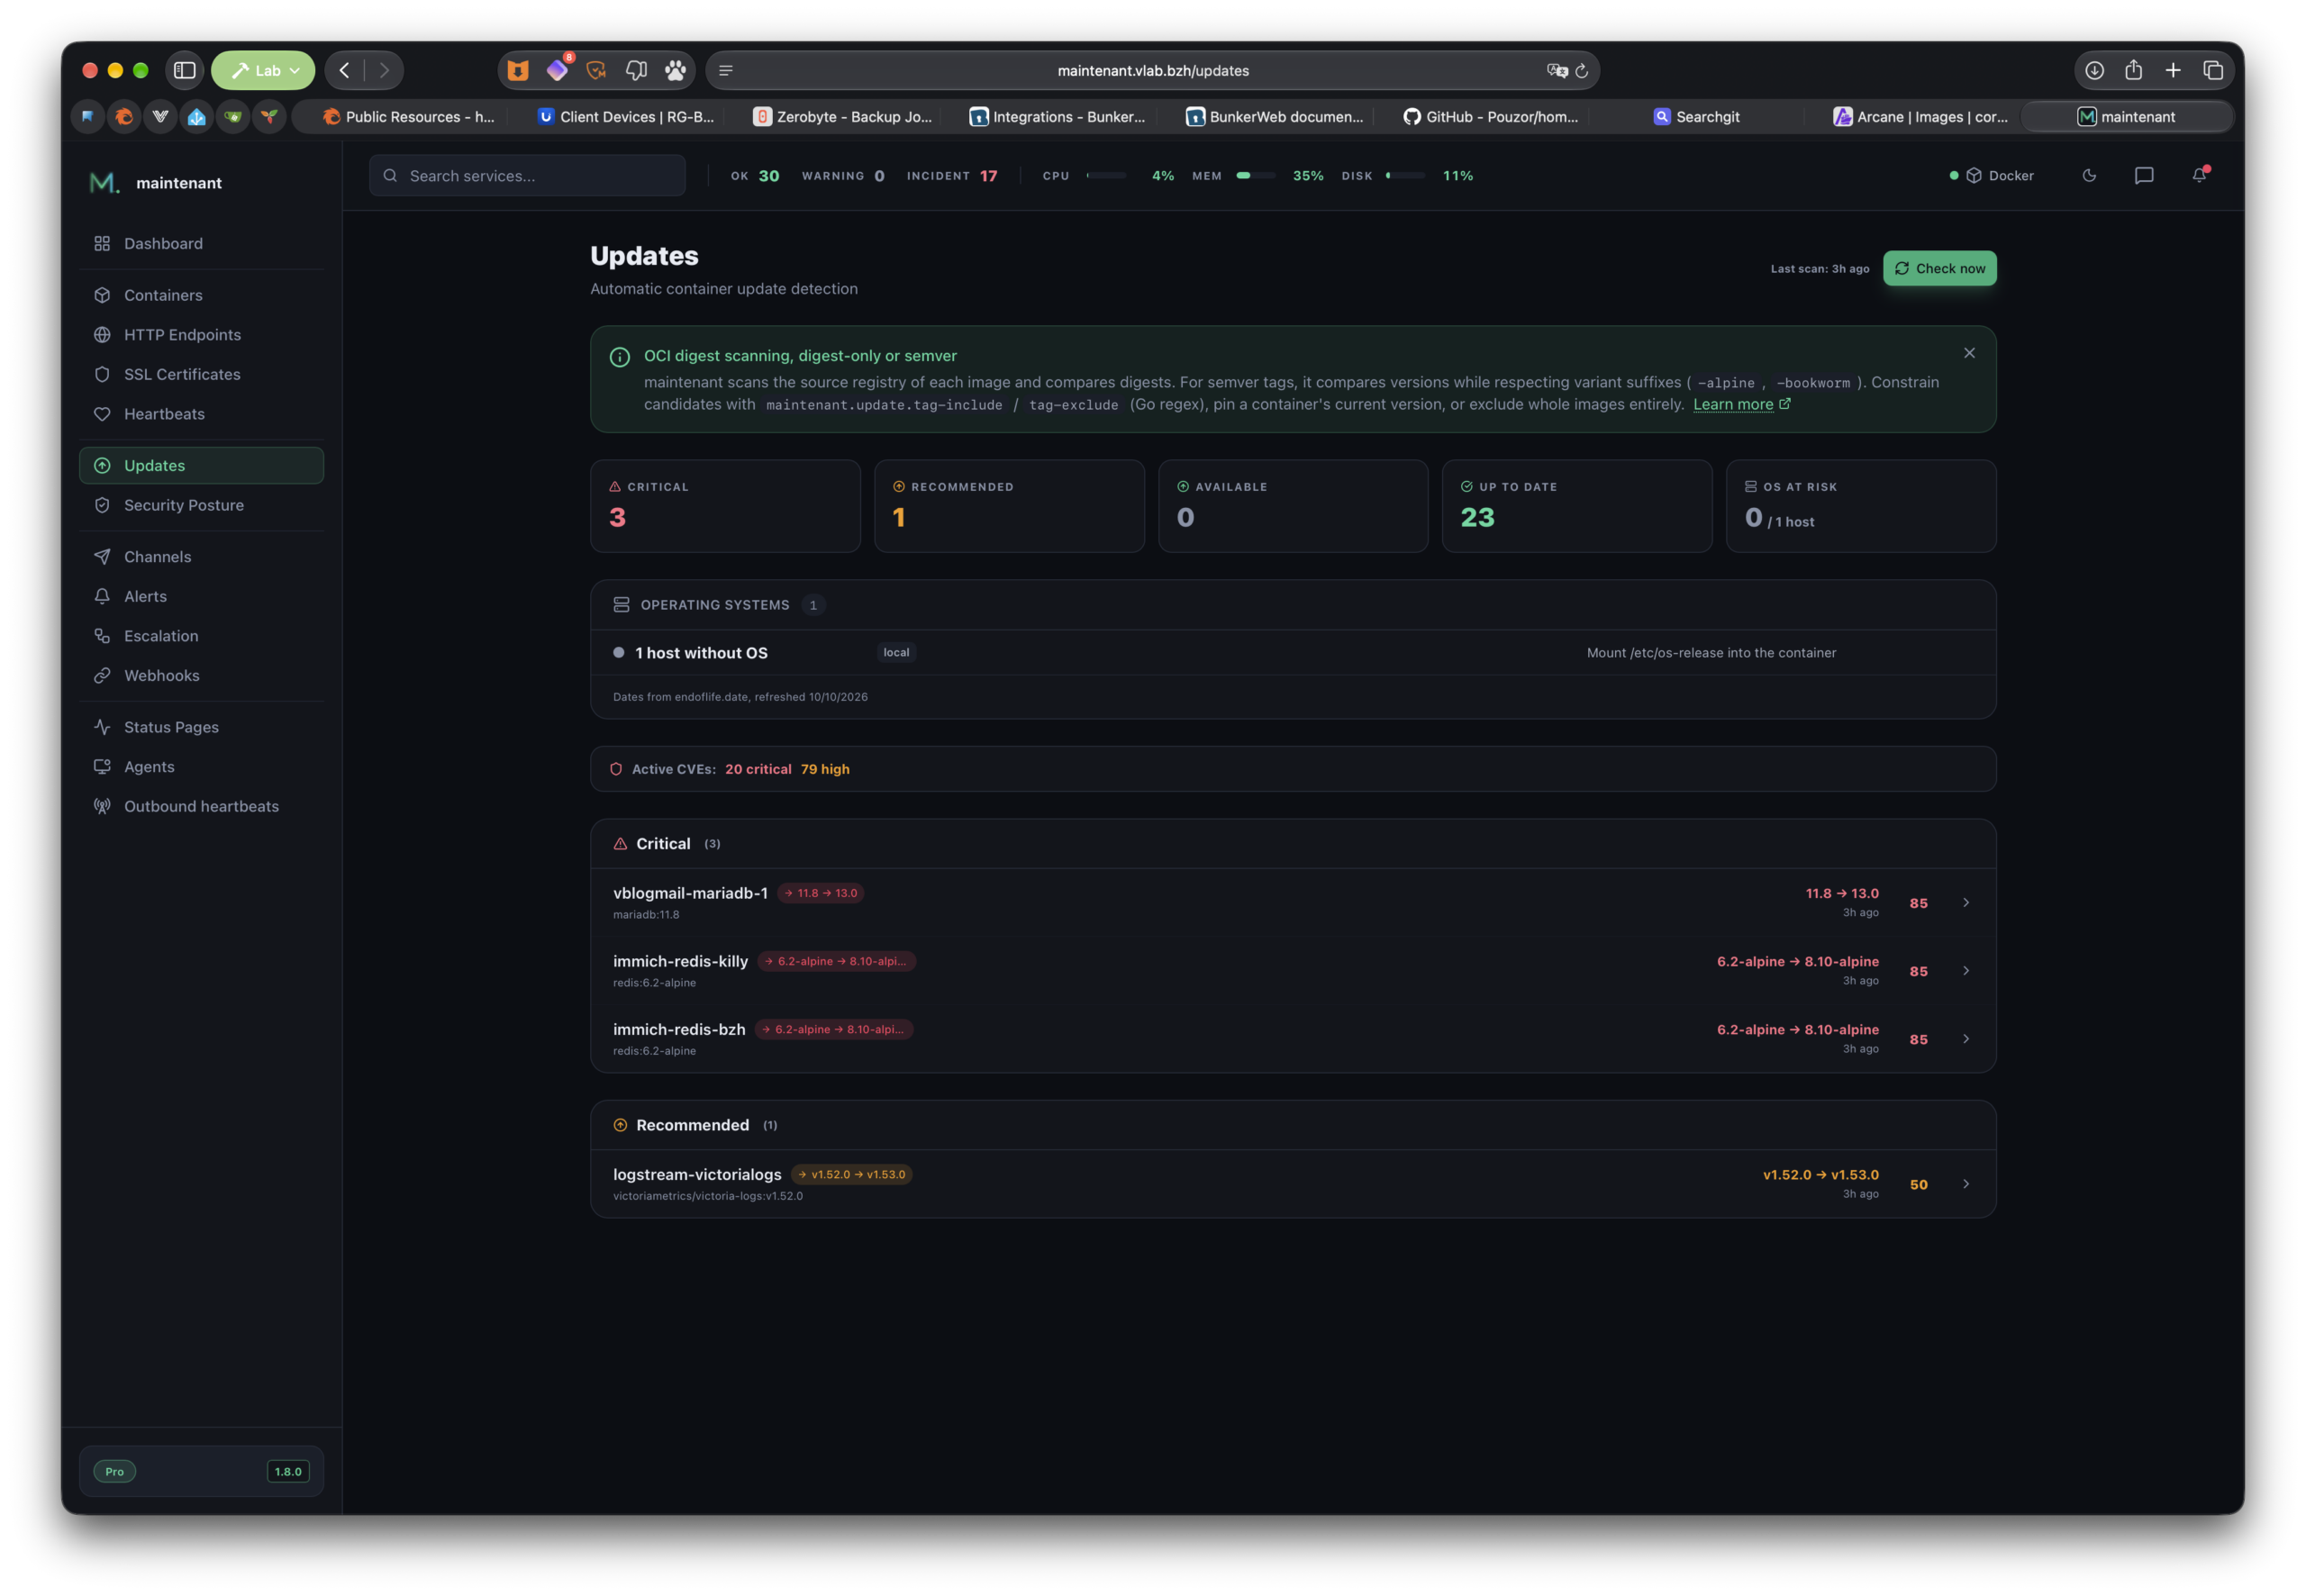Dismiss the OCI digest scanning banner

[x=1968, y=353]
